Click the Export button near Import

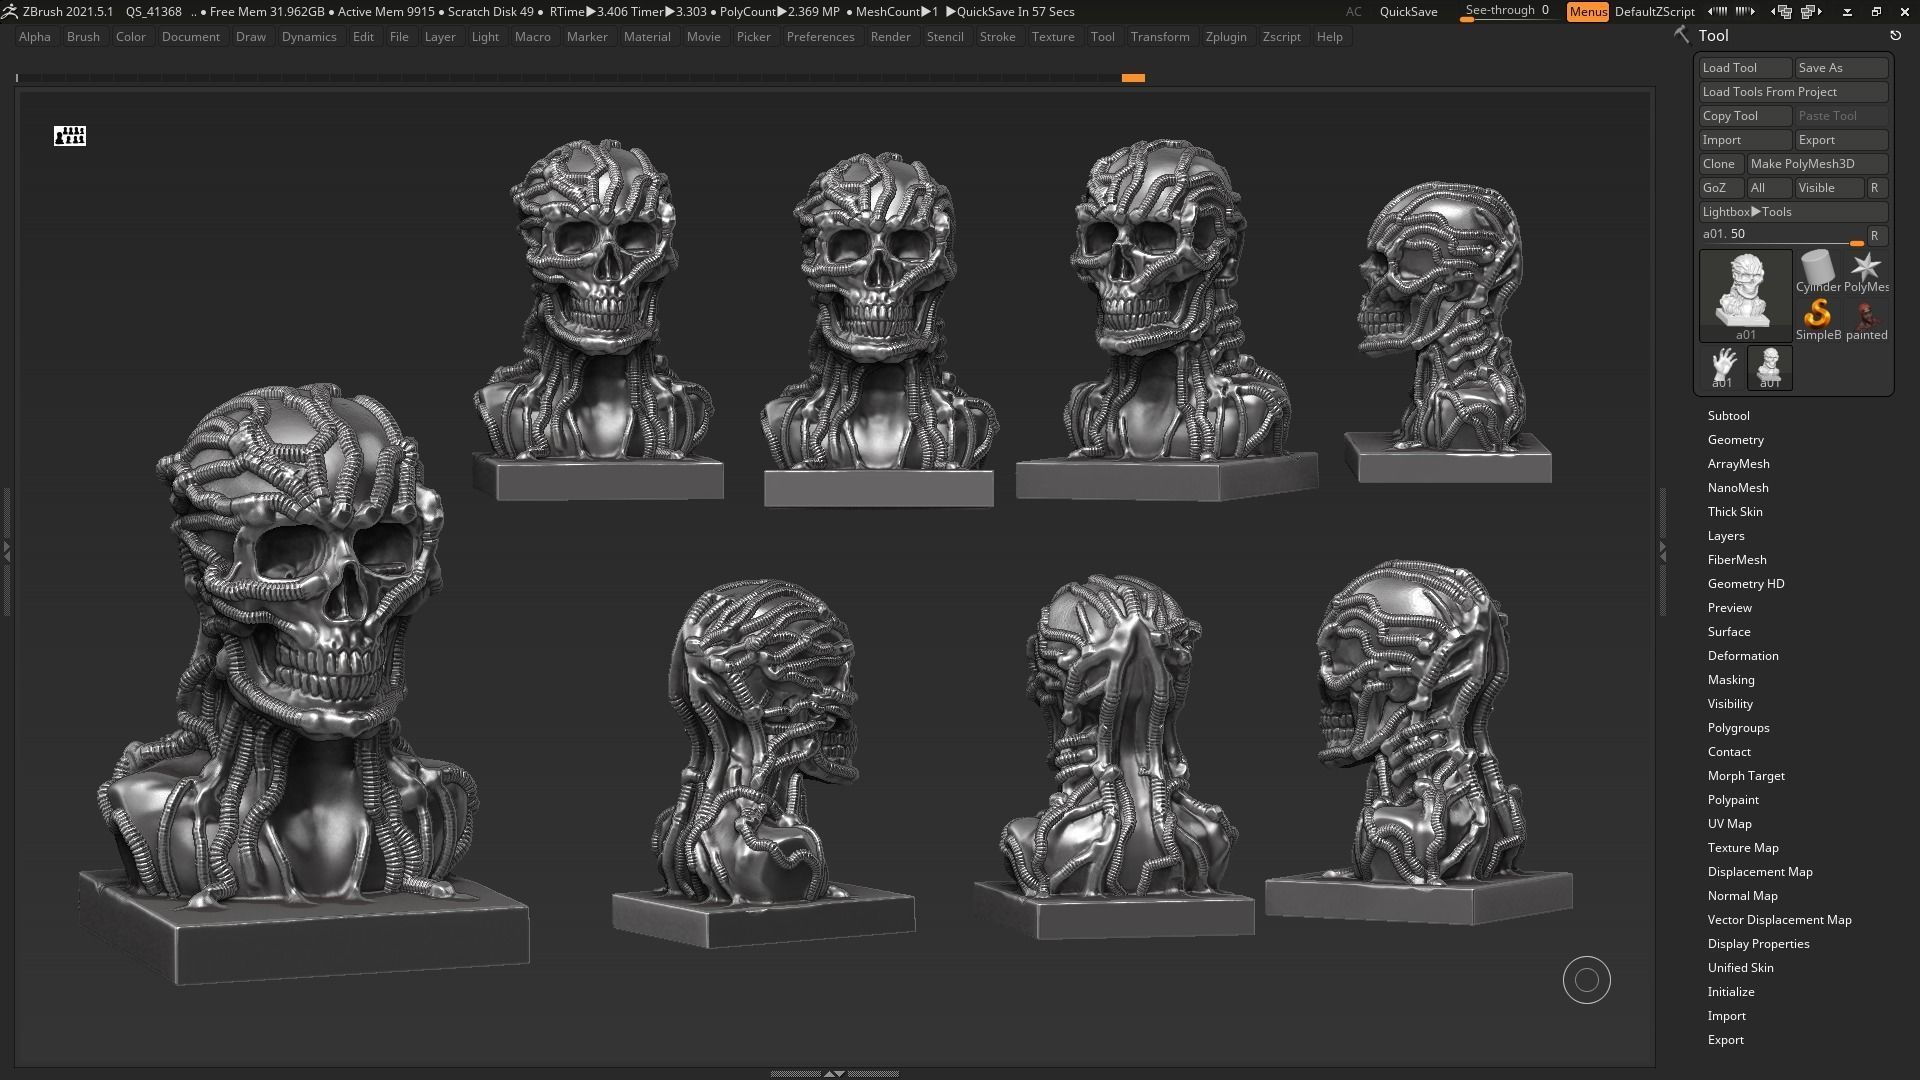1841,140
